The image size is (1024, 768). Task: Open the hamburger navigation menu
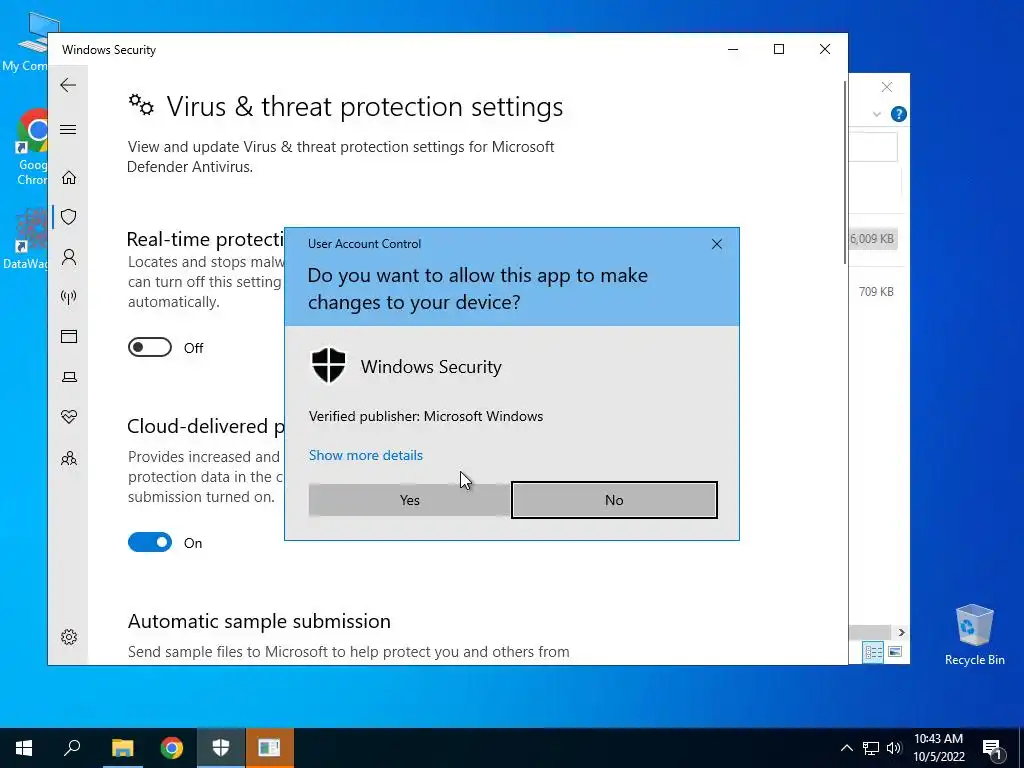point(68,129)
